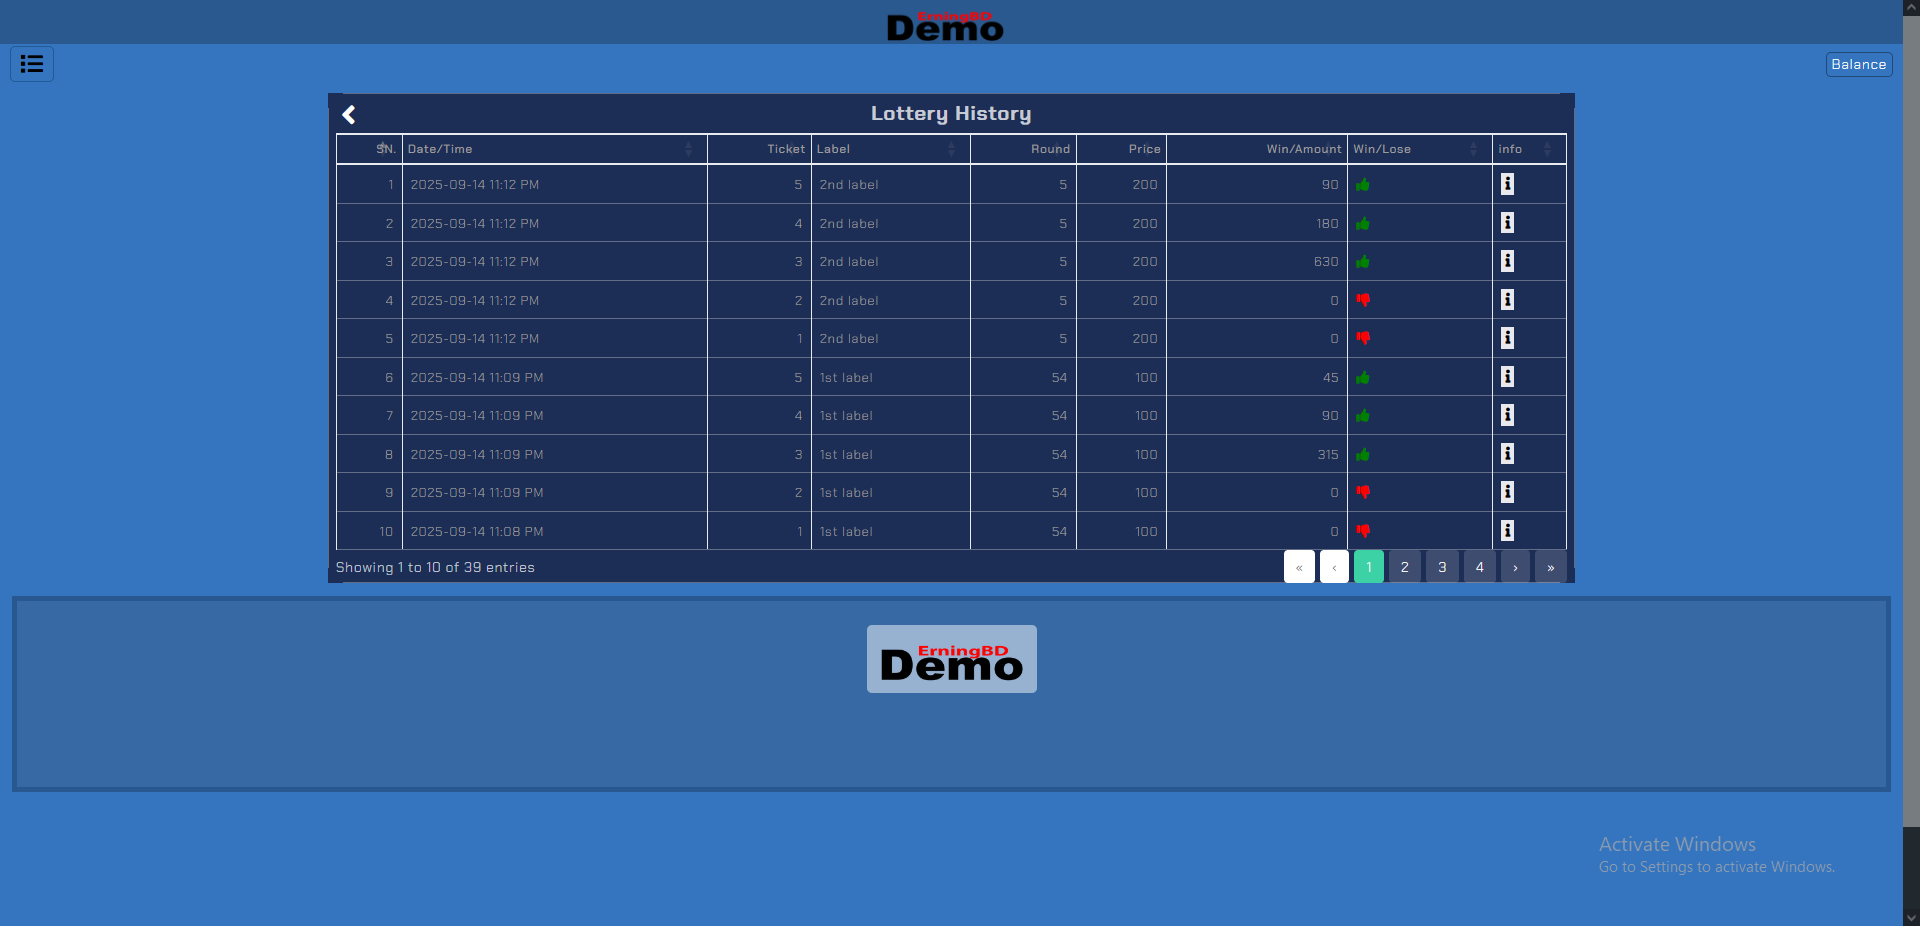Viewport: 1920px width, 926px height.
Task: Click the back arrow in Lottery History
Action: tap(349, 114)
